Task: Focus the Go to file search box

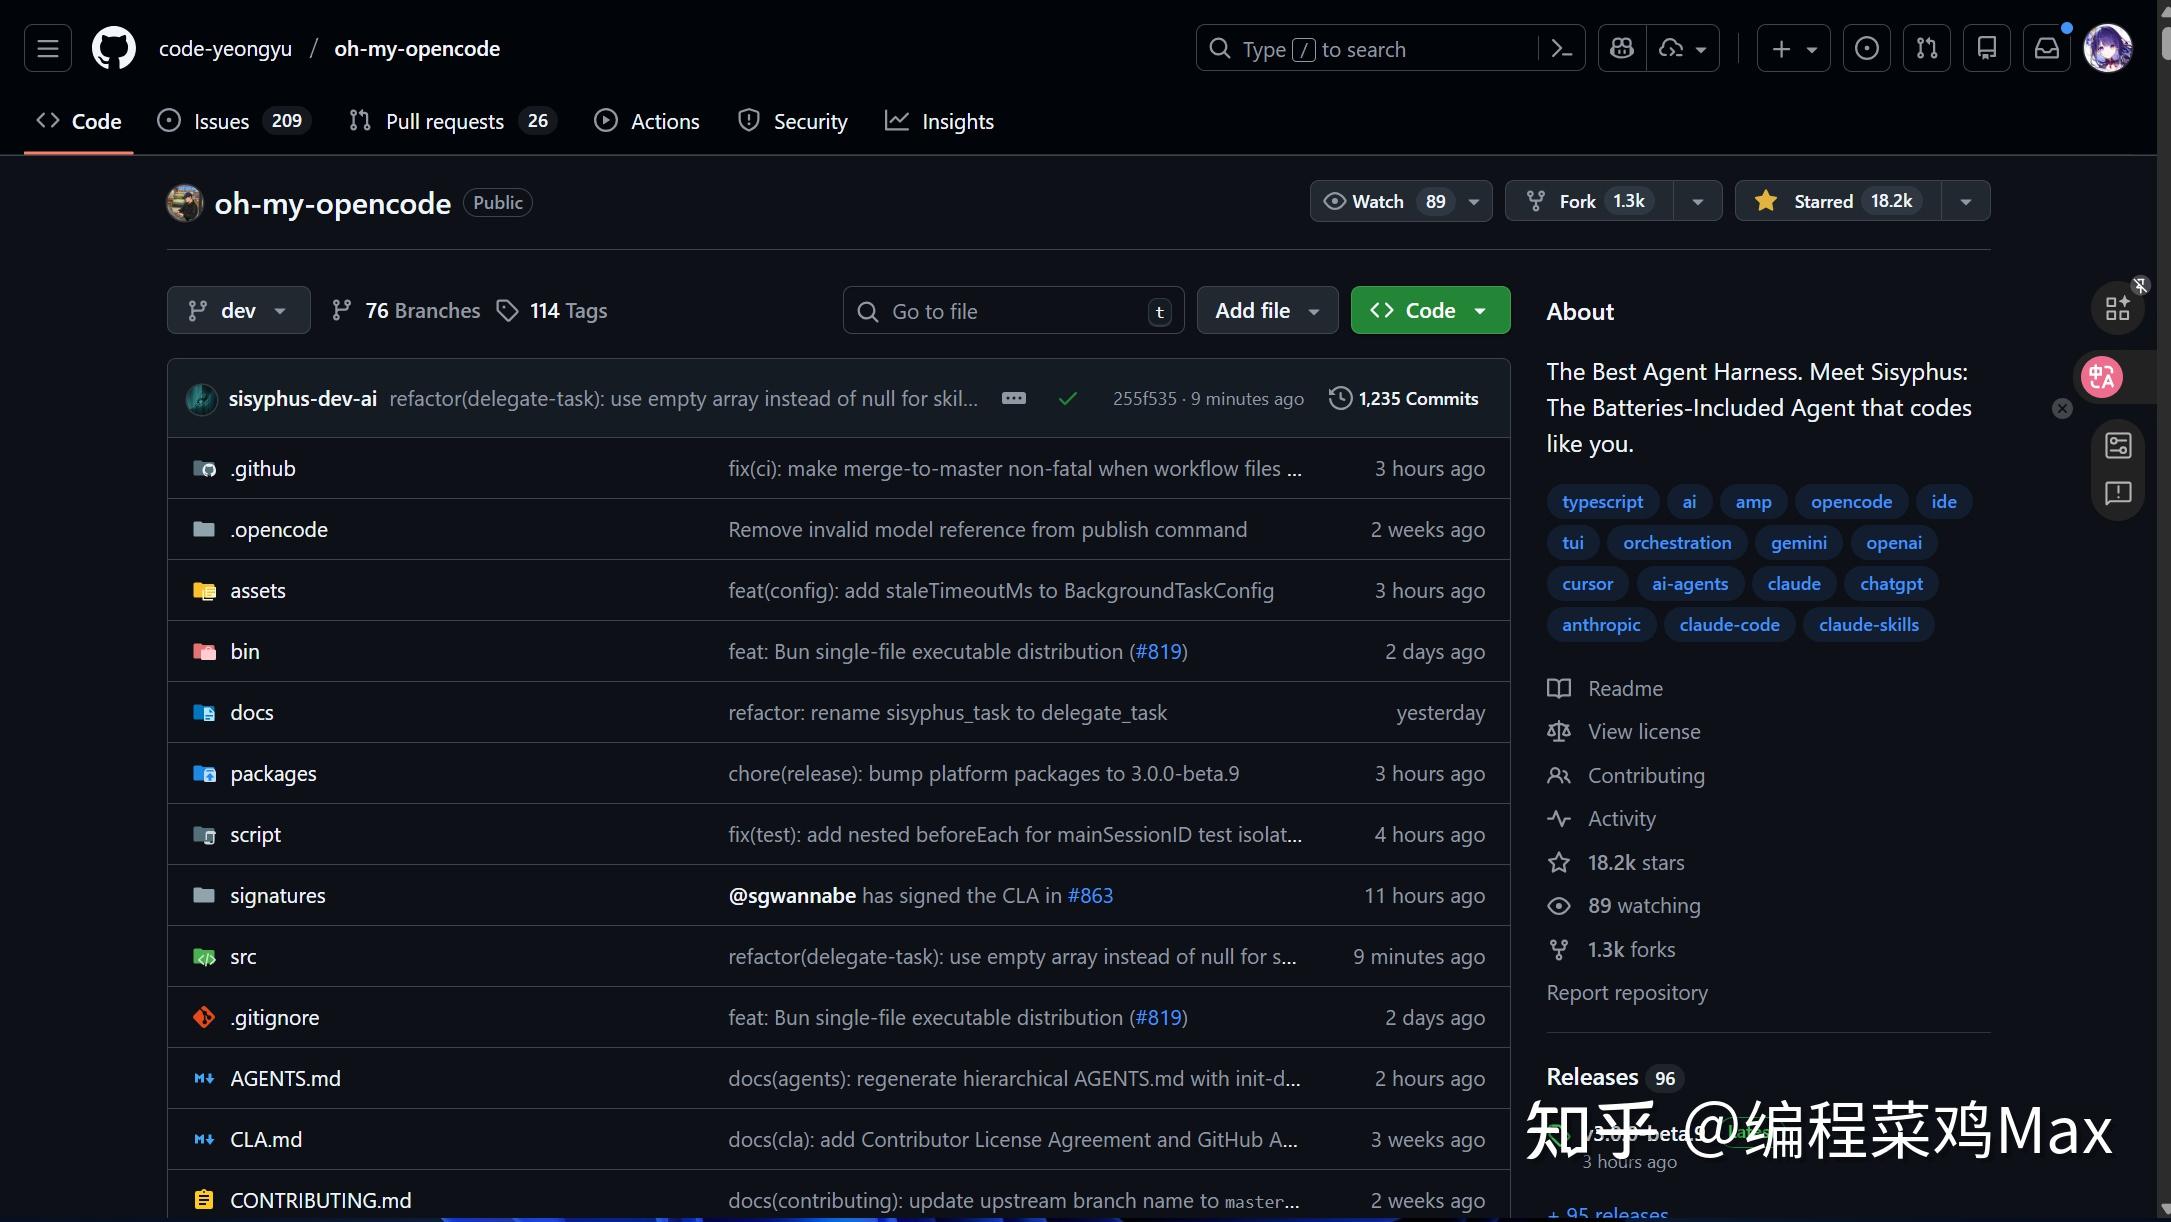Action: point(1012,310)
